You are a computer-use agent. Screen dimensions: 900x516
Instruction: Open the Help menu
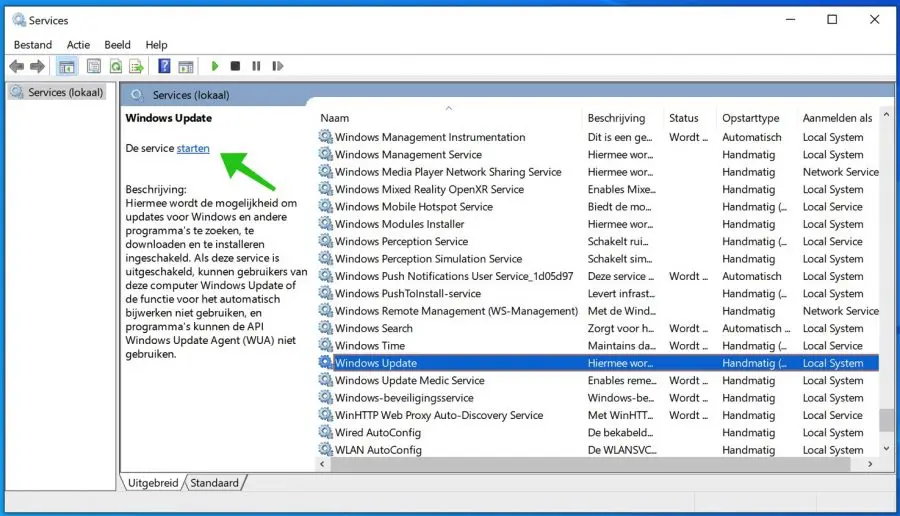[156, 45]
